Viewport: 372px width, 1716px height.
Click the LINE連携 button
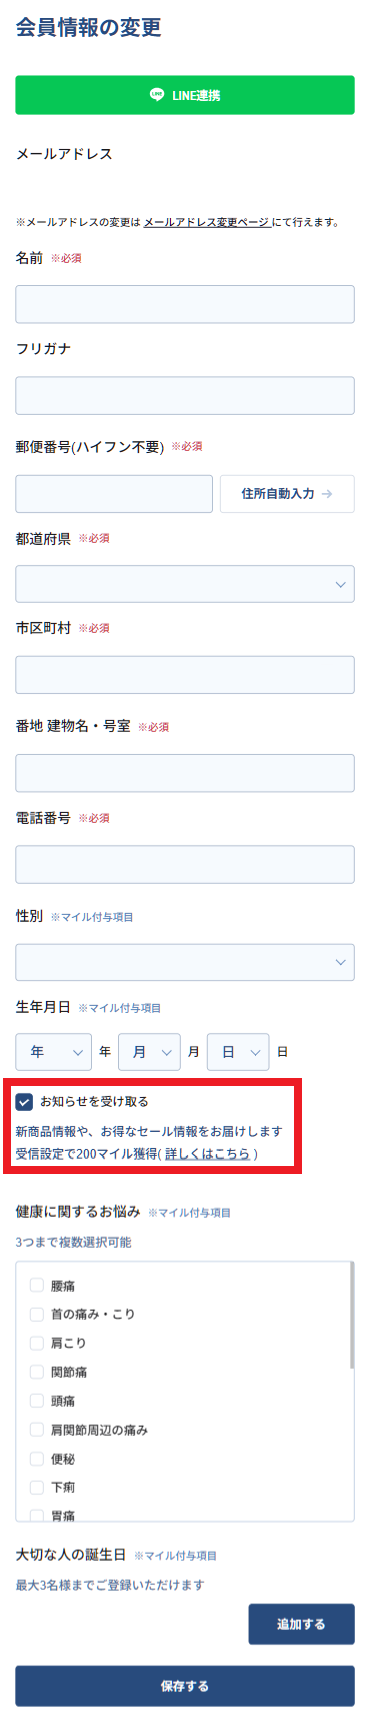185,95
